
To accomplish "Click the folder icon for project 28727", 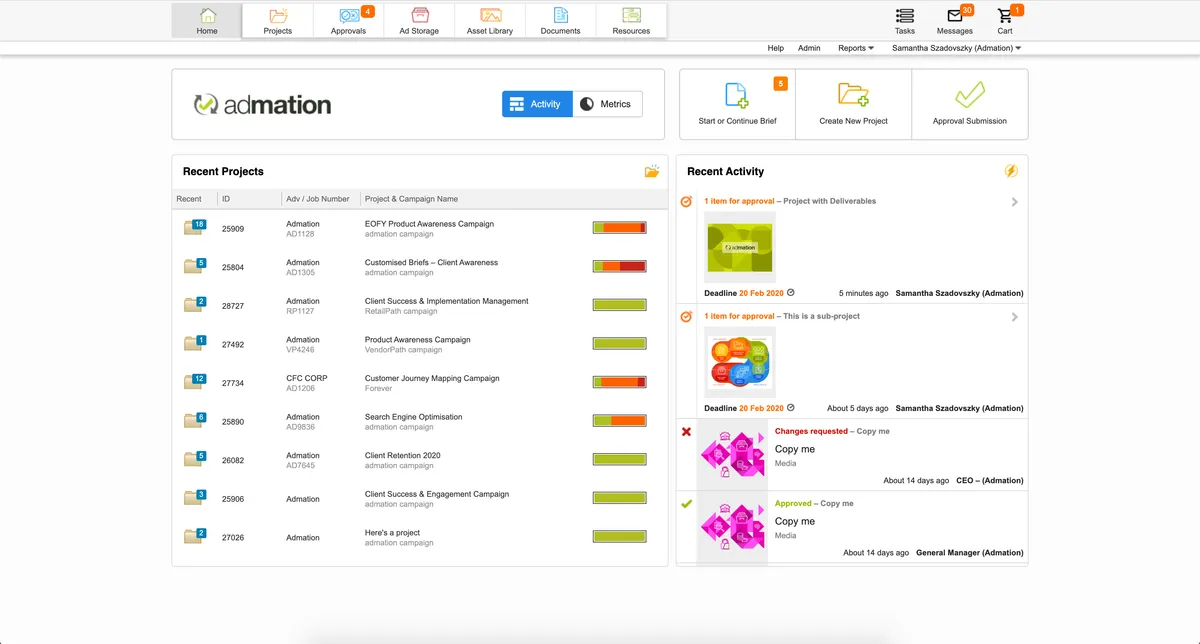I will pyautogui.click(x=194, y=305).
